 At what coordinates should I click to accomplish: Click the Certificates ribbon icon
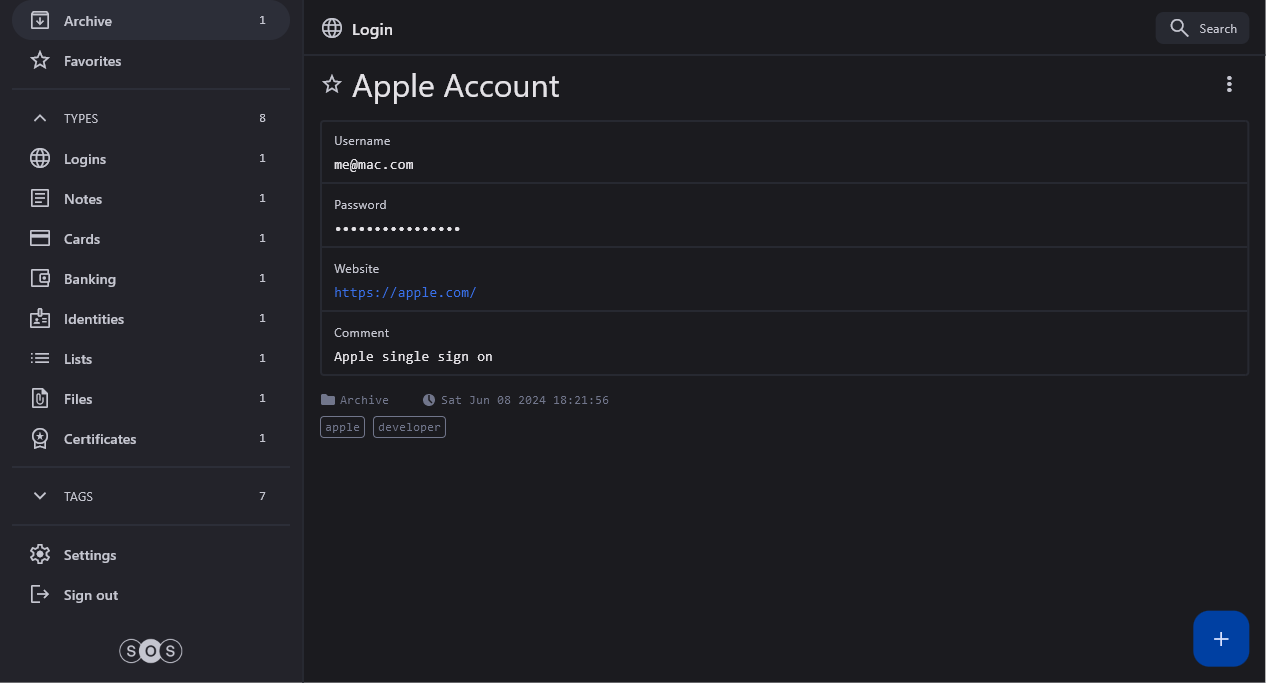pos(40,439)
